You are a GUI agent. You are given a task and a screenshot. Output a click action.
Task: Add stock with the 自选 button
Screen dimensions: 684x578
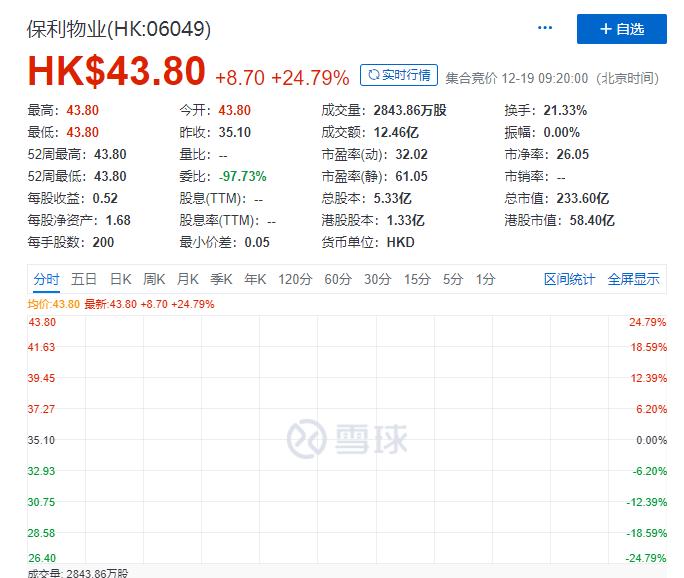click(622, 29)
